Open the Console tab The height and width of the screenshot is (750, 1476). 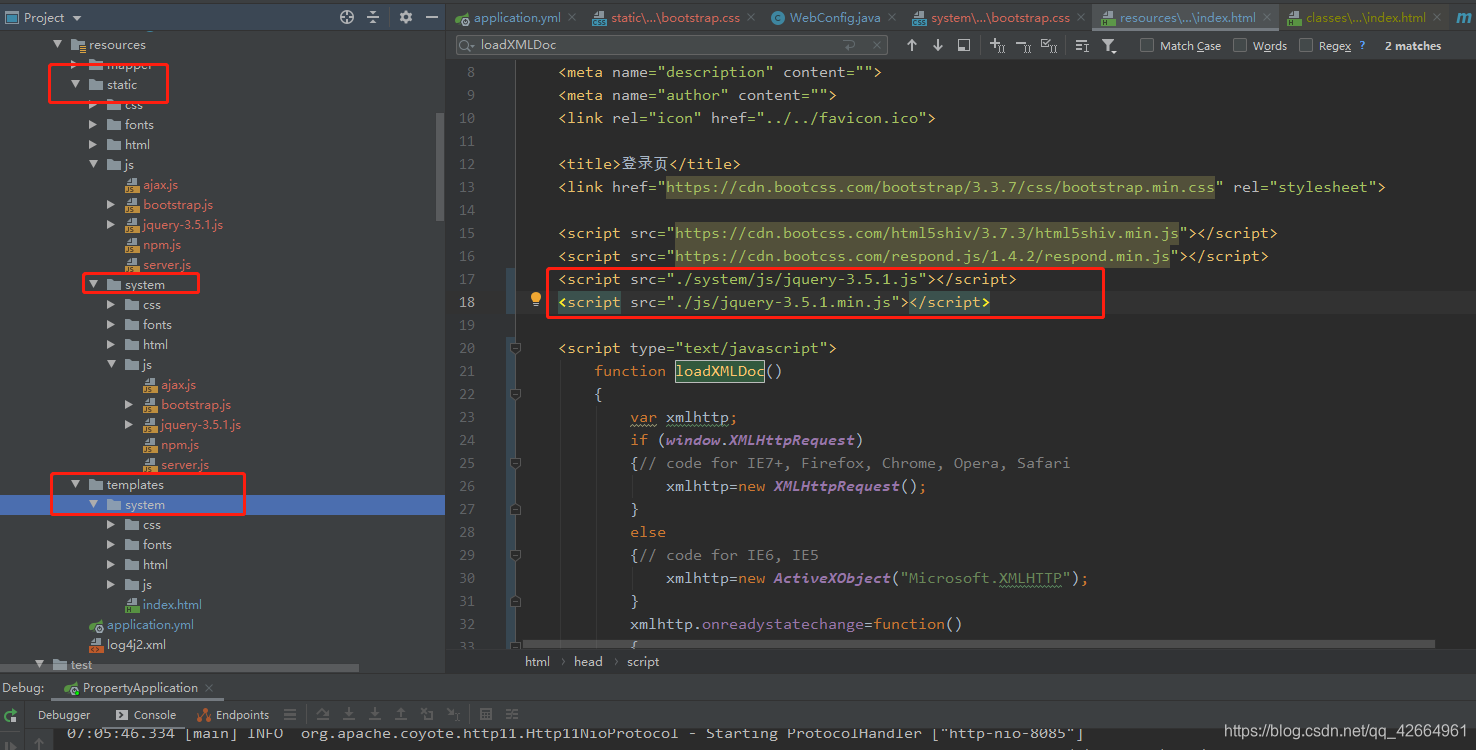(x=146, y=715)
